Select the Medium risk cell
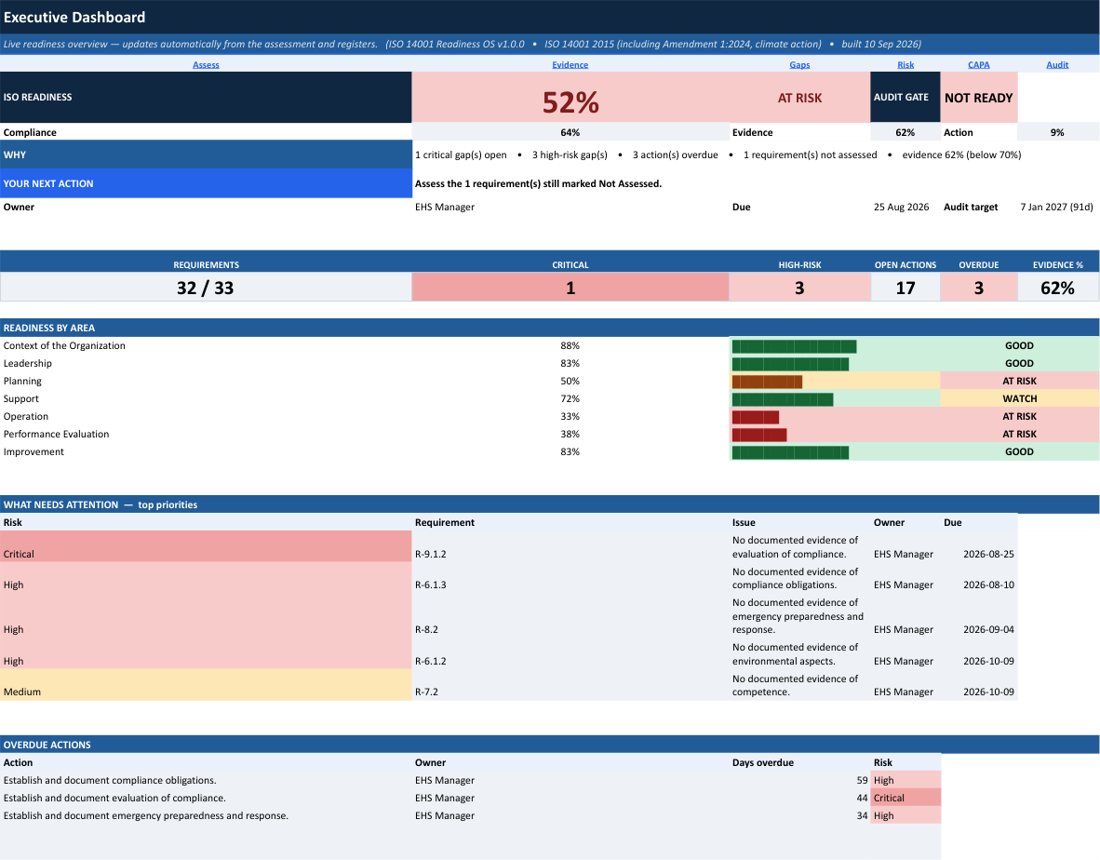Viewport: 1100px width, 860px height. (x=206, y=685)
